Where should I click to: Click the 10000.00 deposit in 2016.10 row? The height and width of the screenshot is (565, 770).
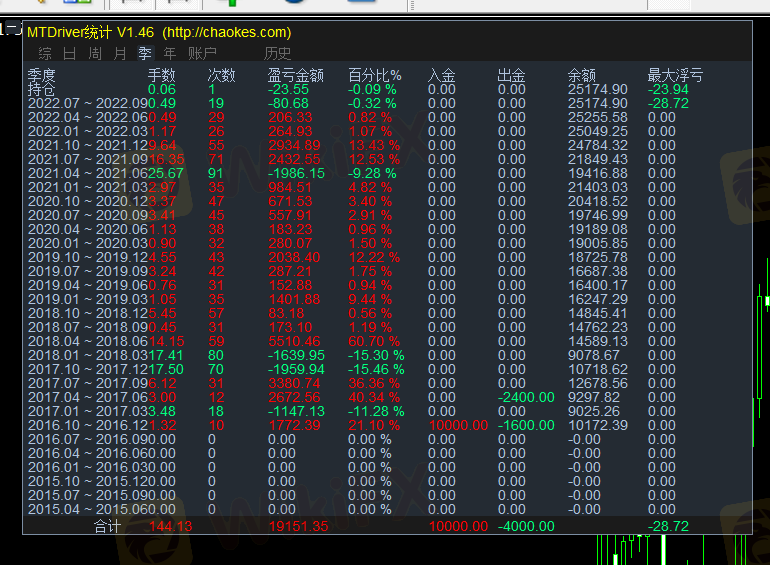click(x=458, y=425)
